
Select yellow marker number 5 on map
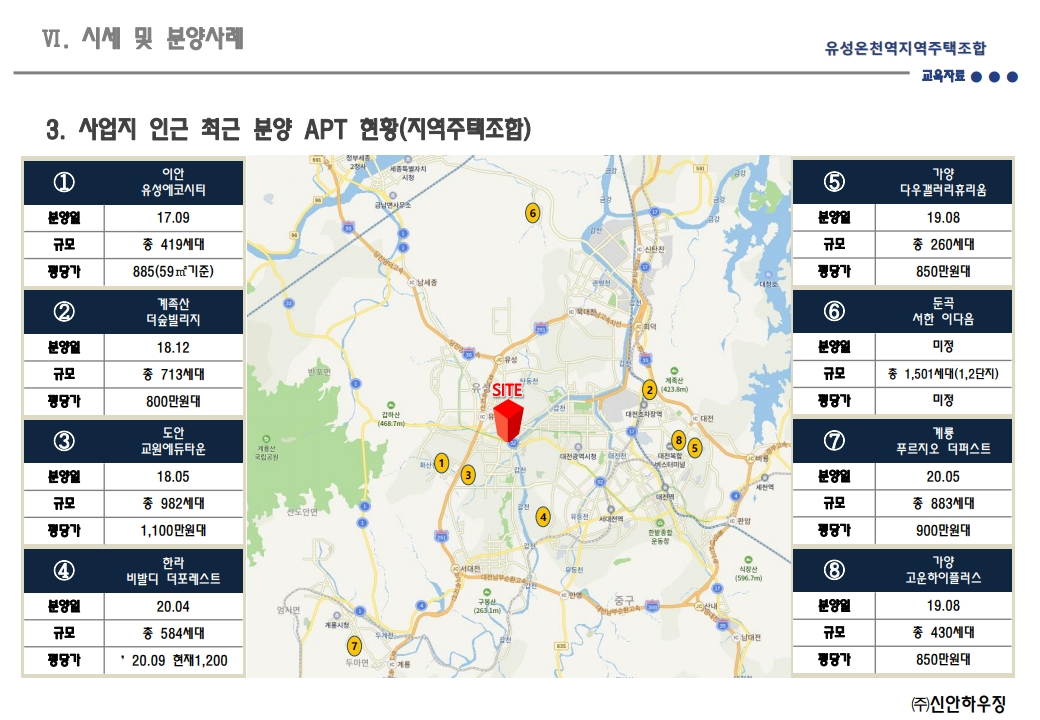tap(694, 448)
